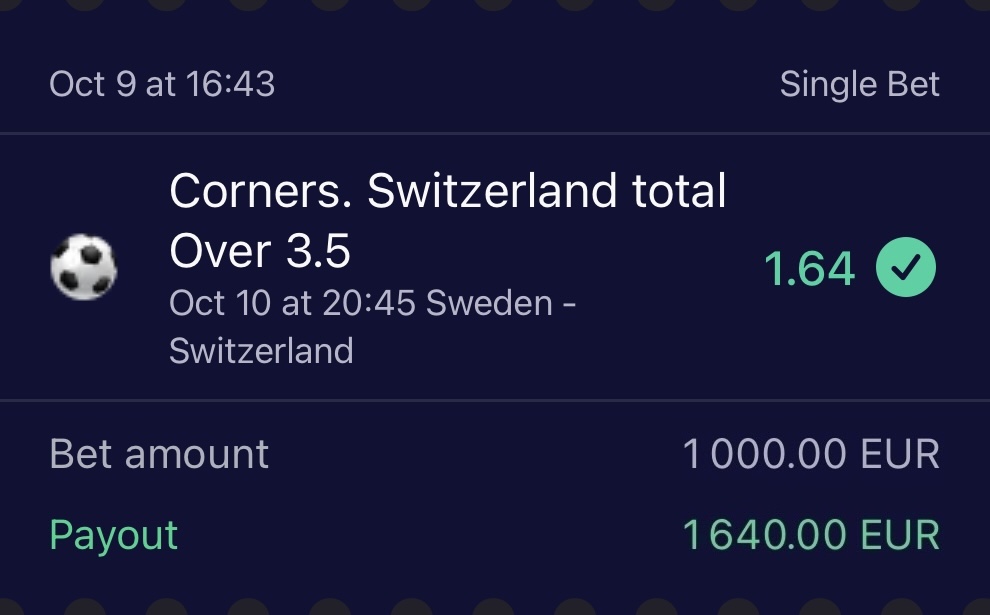Screen dimensions: 990x615
Task: Click the word Corners in bet title
Action: (261, 190)
